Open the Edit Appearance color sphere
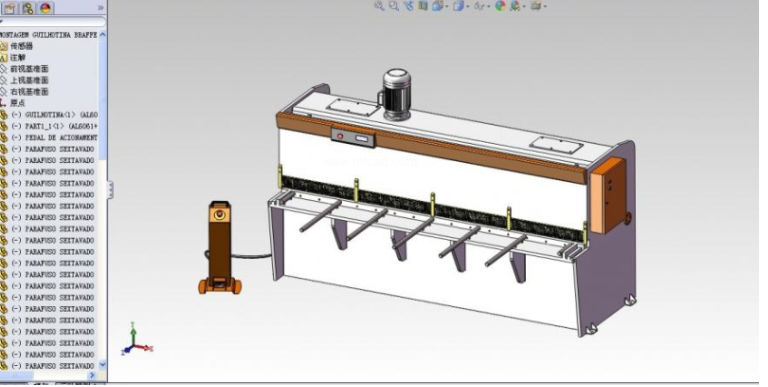Screen dimensions: 768x387 pyautogui.click(x=500, y=6)
